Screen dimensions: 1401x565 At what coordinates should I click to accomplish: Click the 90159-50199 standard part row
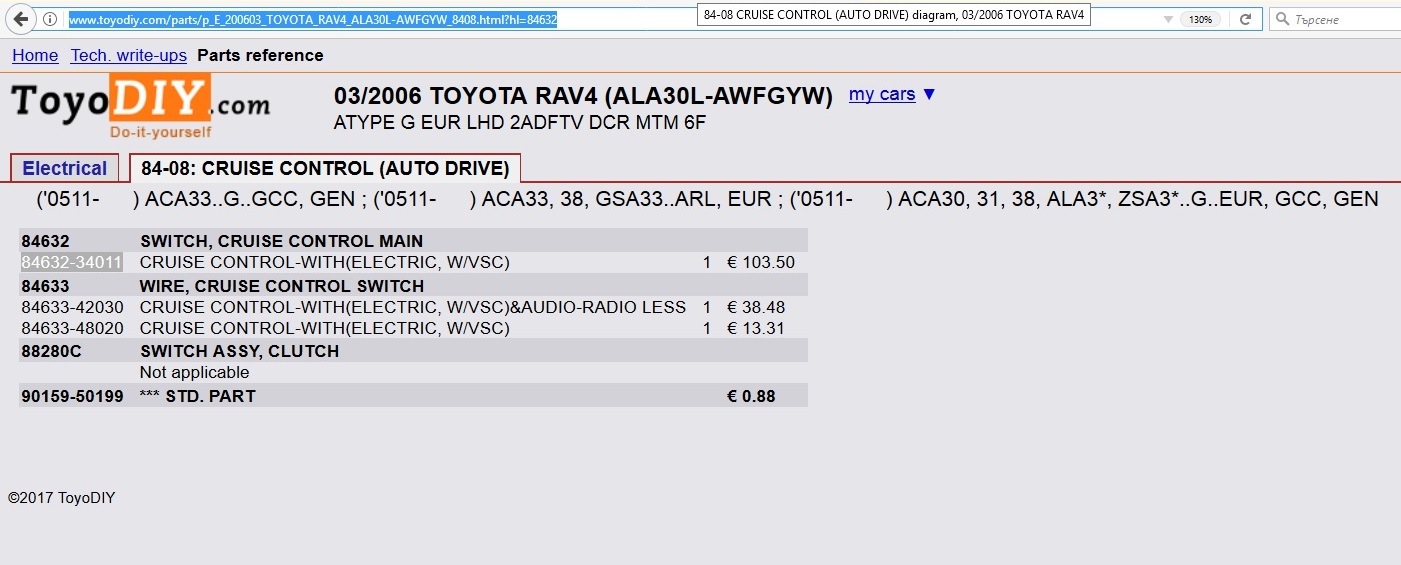coord(72,396)
